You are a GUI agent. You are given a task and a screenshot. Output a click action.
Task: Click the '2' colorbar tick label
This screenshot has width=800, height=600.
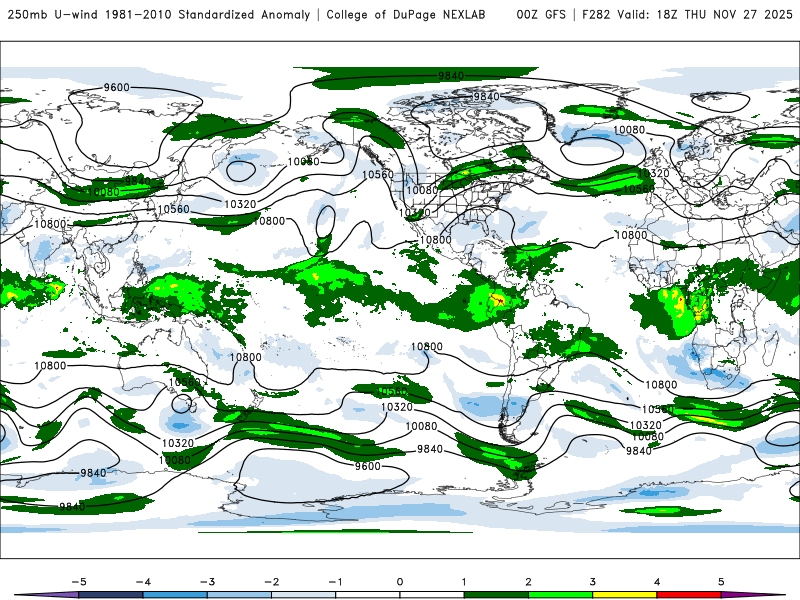point(529,582)
